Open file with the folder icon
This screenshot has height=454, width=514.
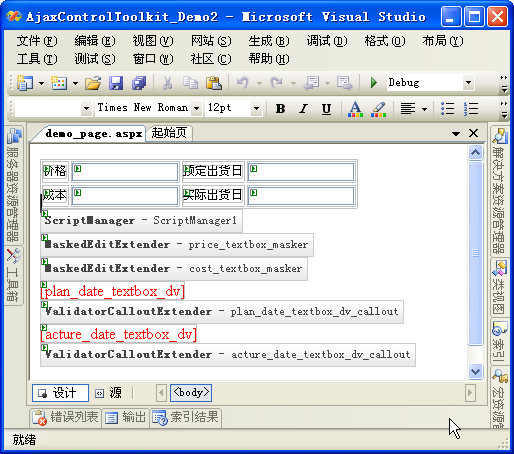pos(93,83)
